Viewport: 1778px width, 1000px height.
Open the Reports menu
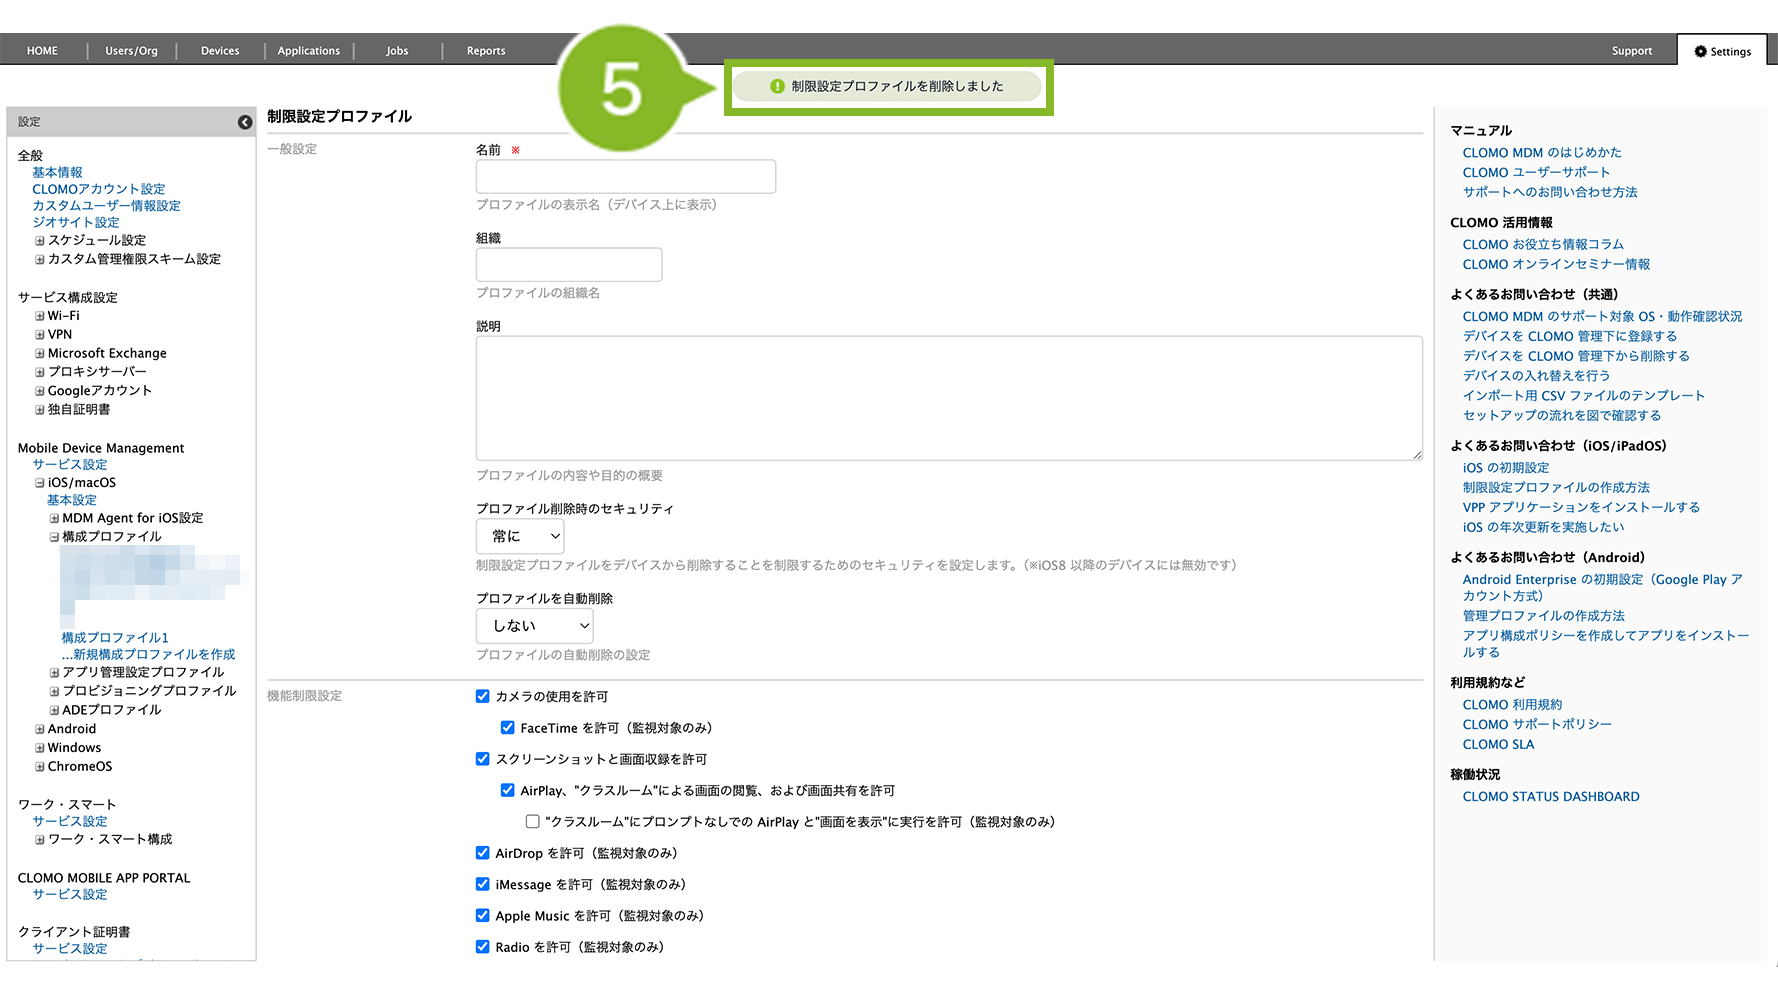[x=486, y=51]
